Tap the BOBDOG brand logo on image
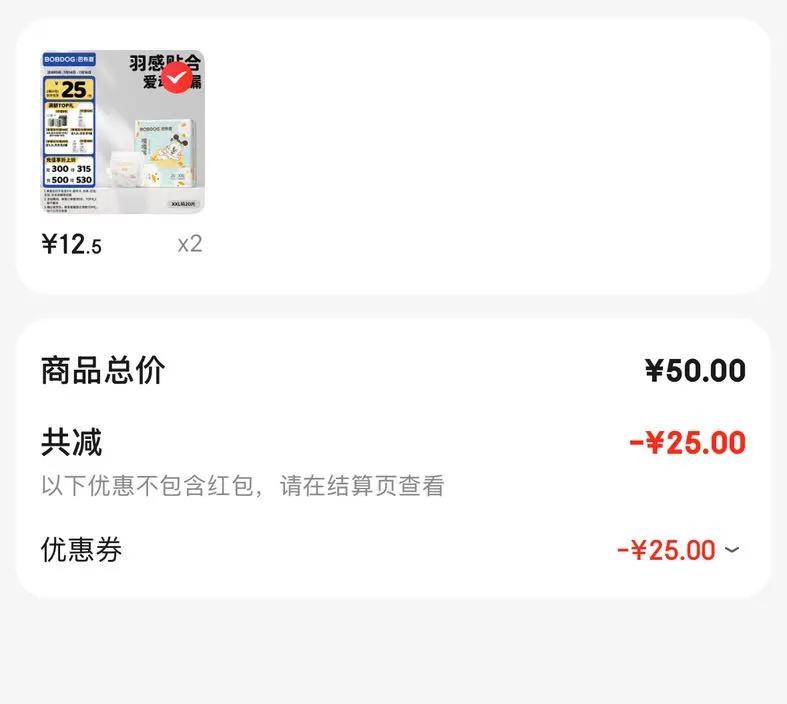This screenshot has width=787, height=704. click(x=69, y=59)
